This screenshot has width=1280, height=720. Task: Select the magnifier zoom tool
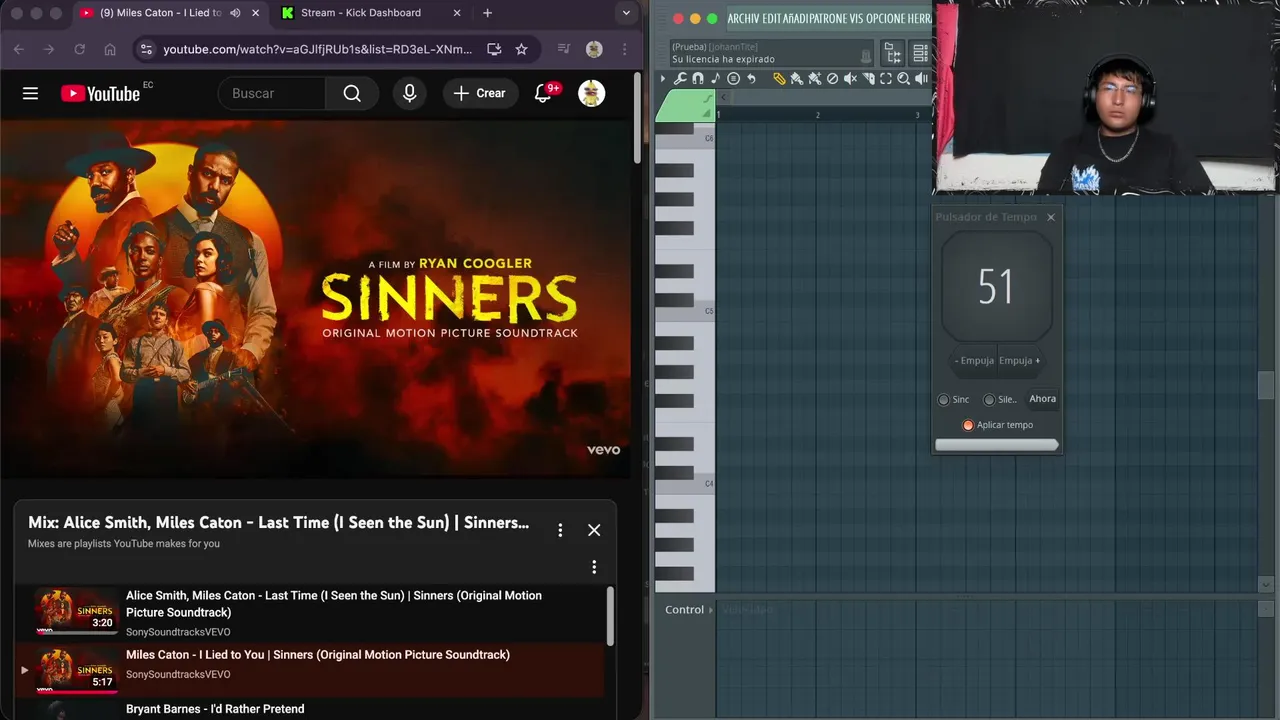[x=903, y=78]
